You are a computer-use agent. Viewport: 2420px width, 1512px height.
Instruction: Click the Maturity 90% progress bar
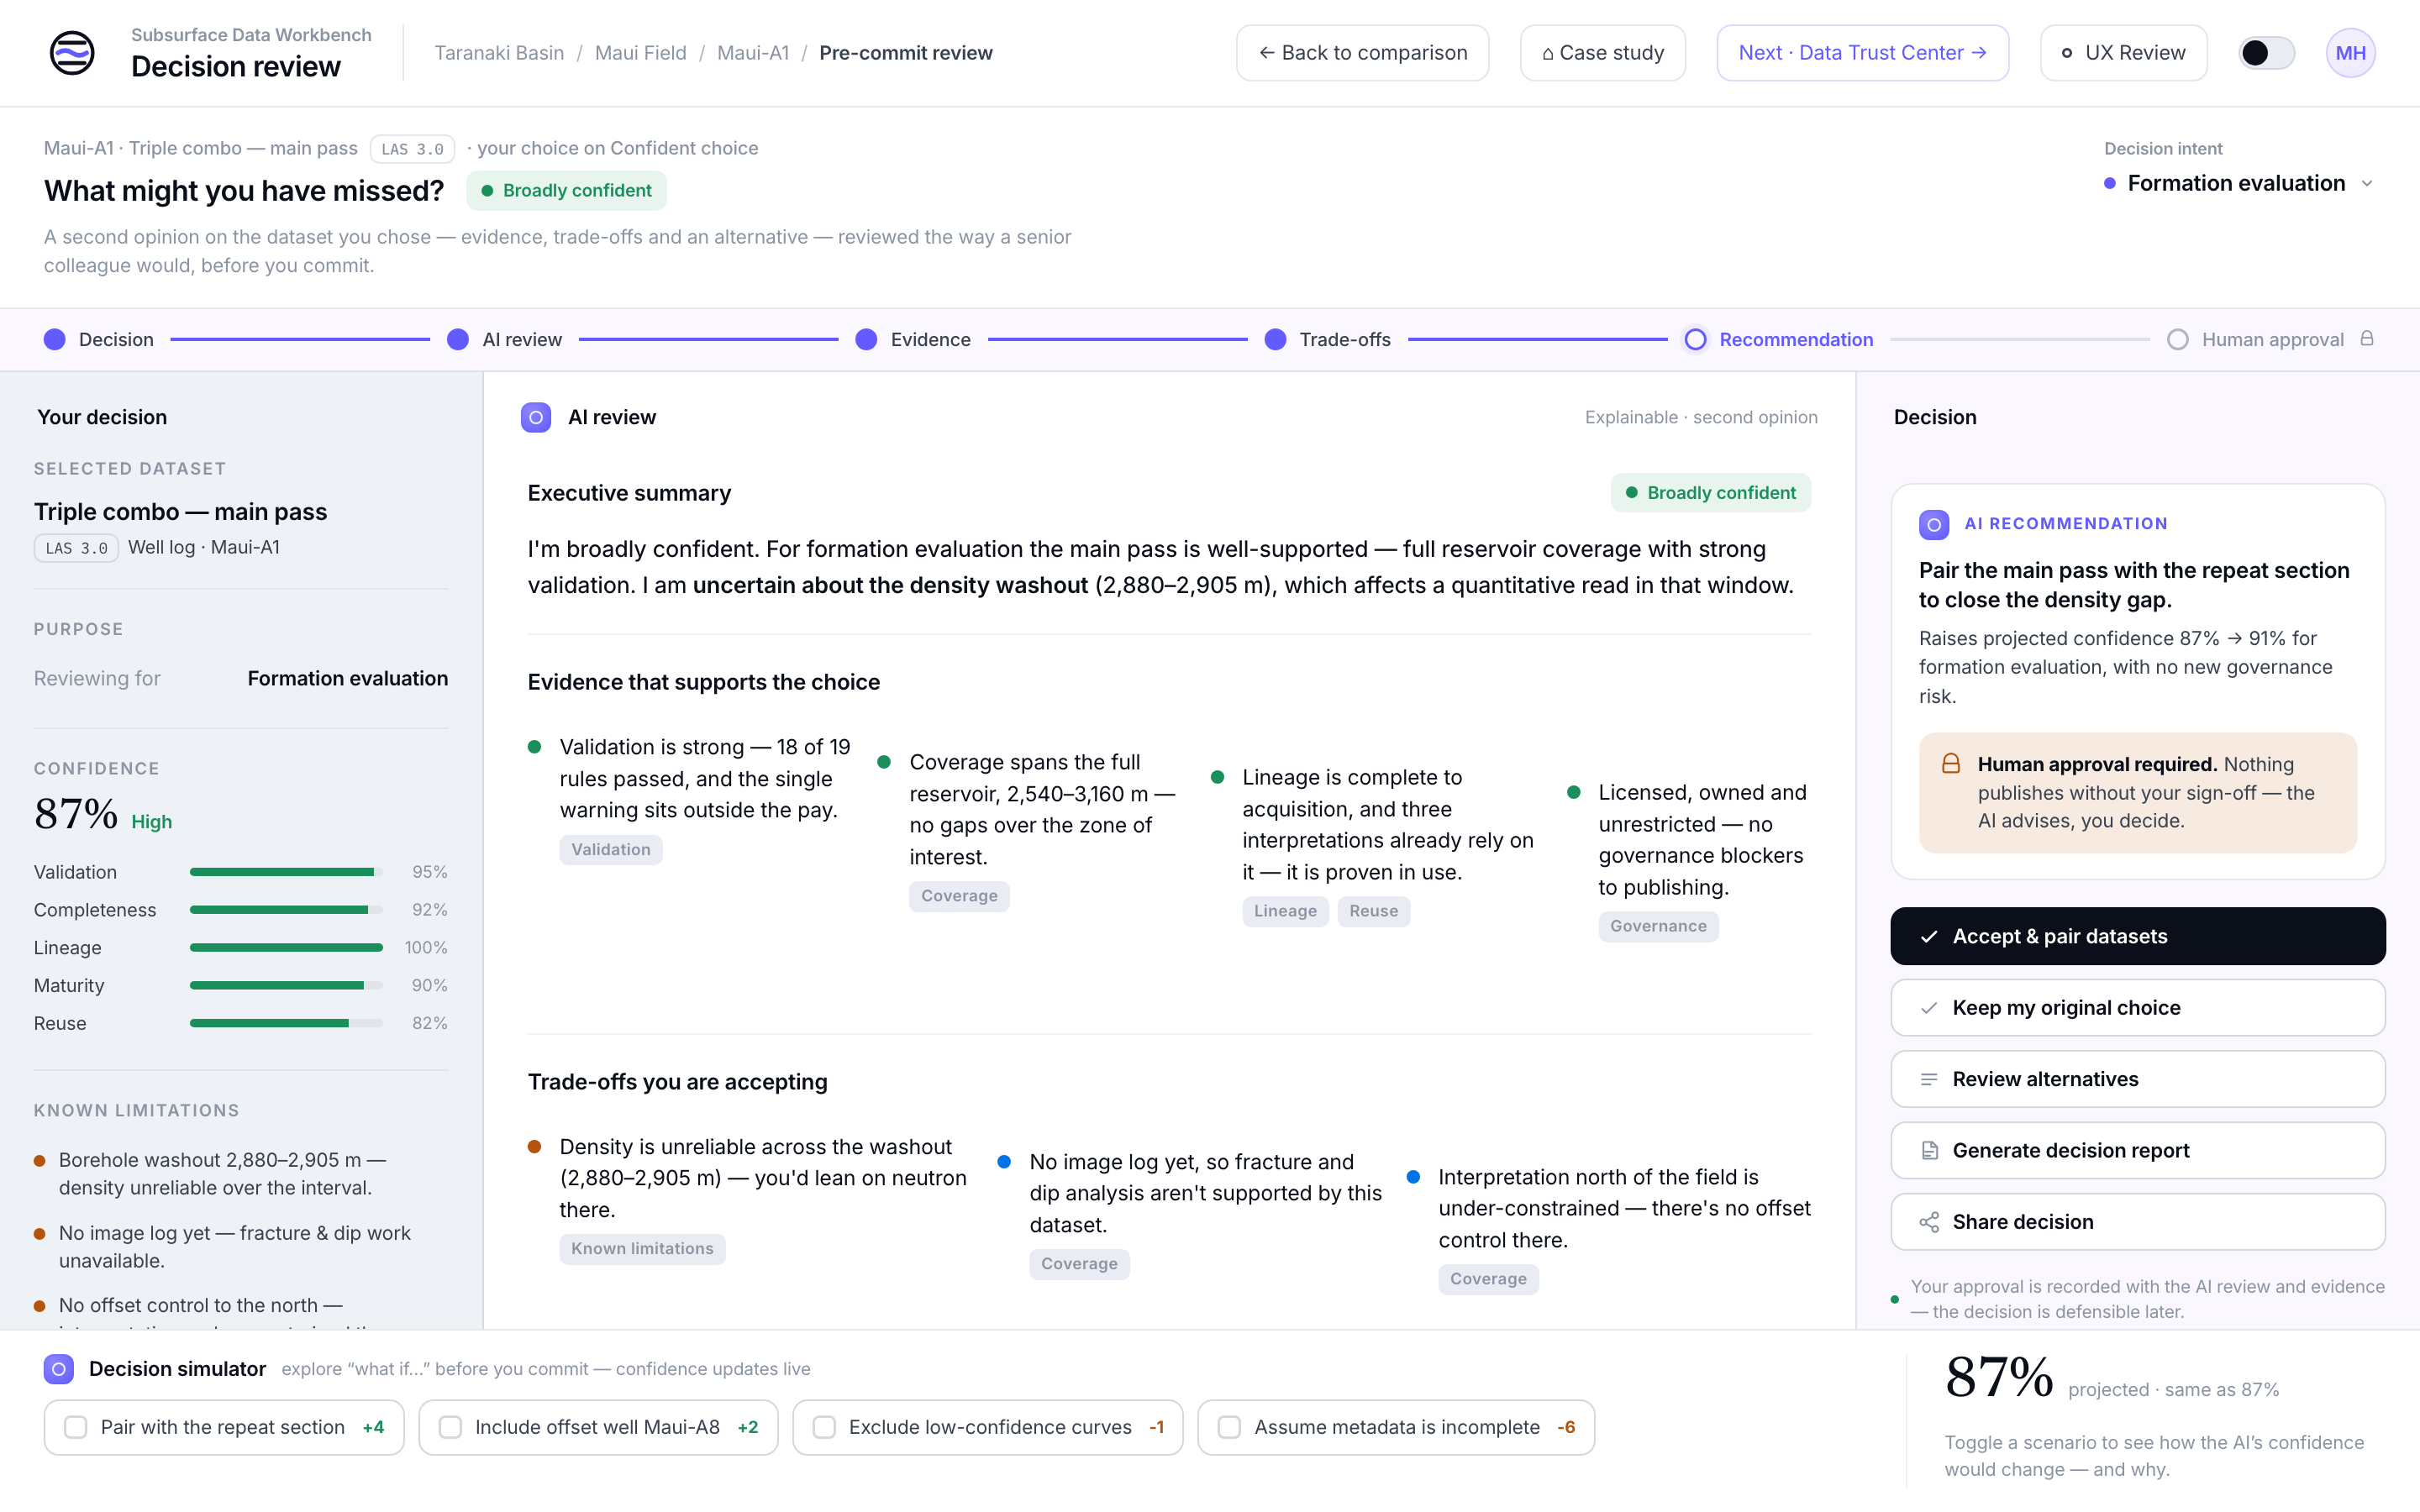(286, 986)
